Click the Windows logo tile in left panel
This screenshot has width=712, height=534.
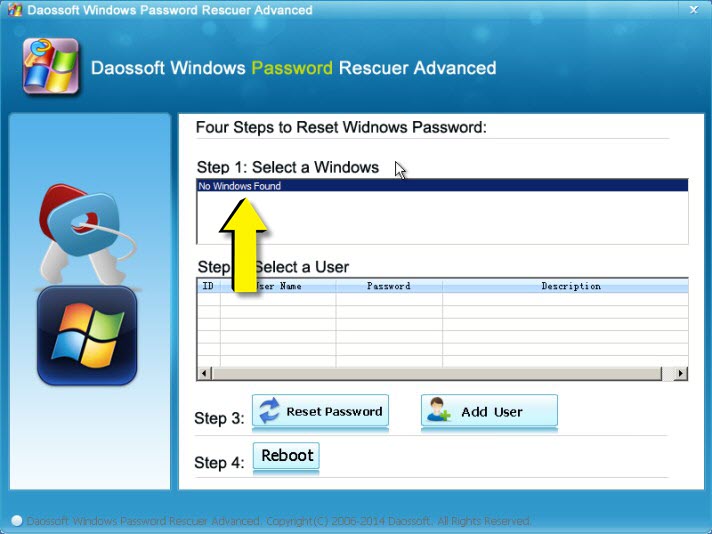87,336
